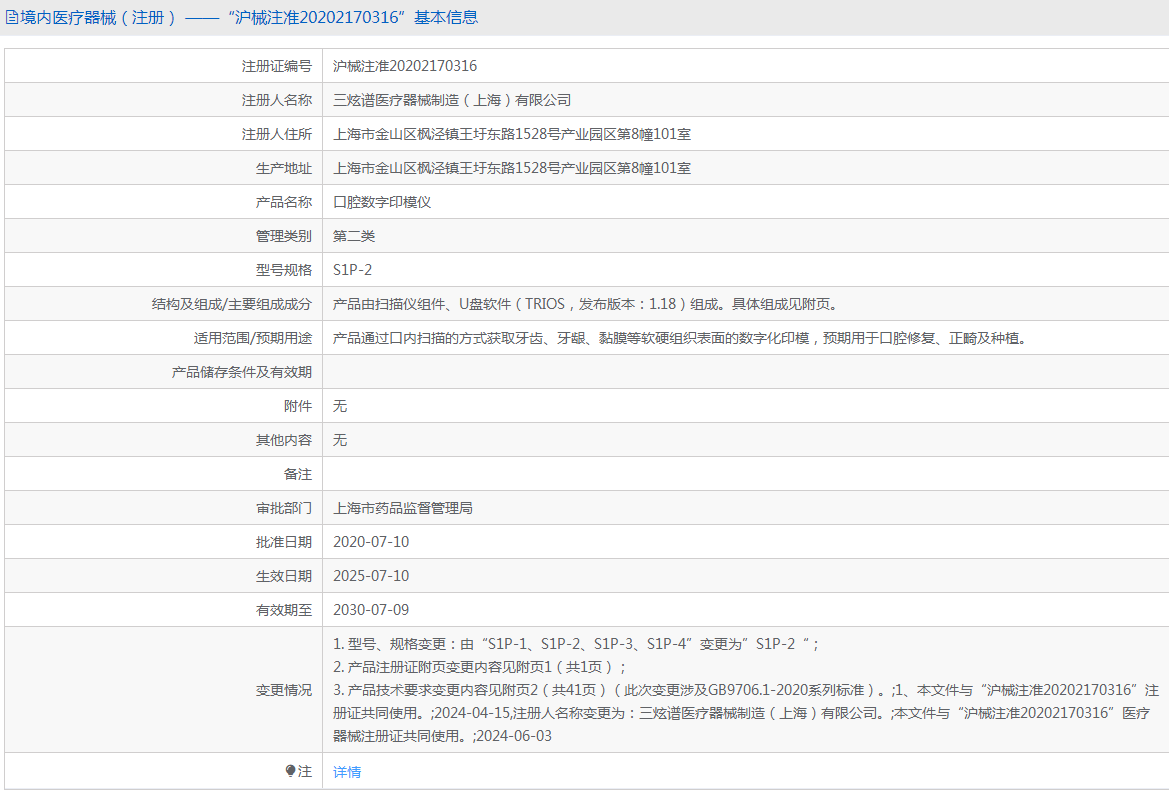Click the document icon in the page header
The width and height of the screenshot is (1169, 792).
click(x=13, y=17)
